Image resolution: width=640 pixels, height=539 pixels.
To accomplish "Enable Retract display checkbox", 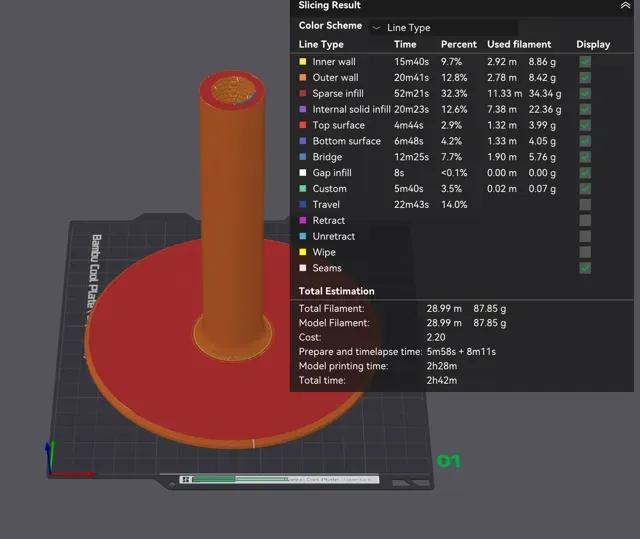I will coord(585,220).
